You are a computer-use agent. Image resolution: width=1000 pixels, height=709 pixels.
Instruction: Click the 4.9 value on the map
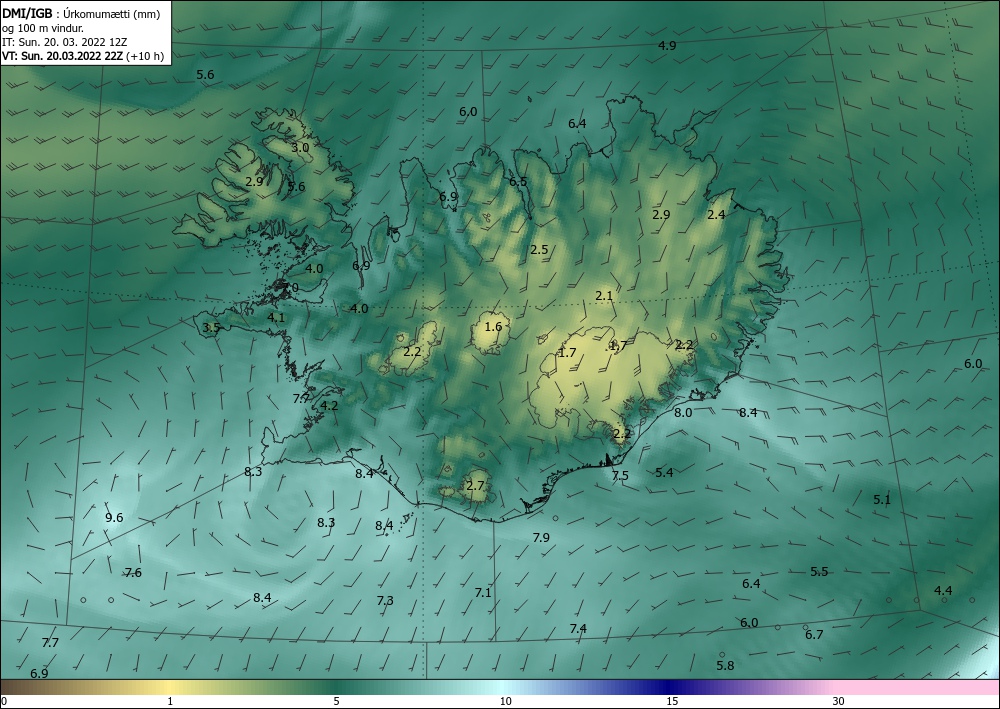pos(667,45)
